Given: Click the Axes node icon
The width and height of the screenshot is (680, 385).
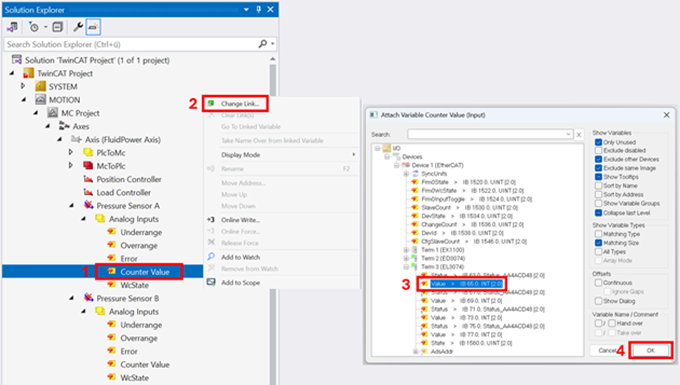Looking at the screenshot, I should (x=64, y=126).
